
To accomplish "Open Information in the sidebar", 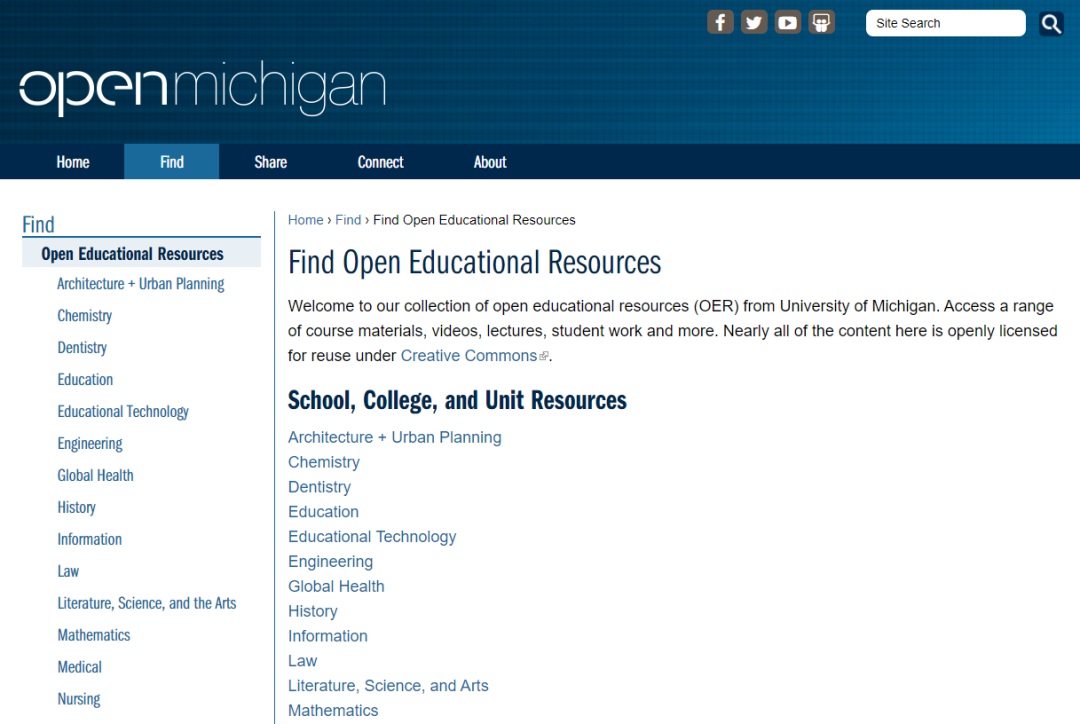I will pos(90,539).
